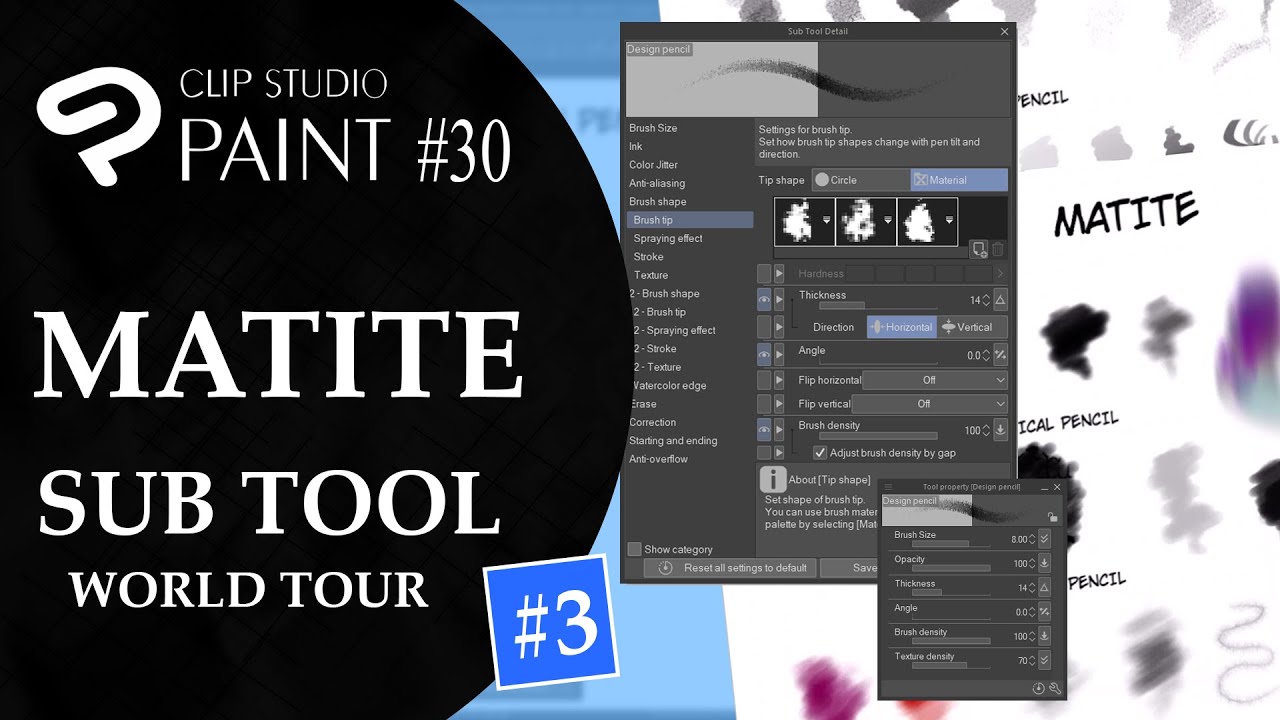
Task: Click the About Tip shape info icon
Action: click(773, 479)
